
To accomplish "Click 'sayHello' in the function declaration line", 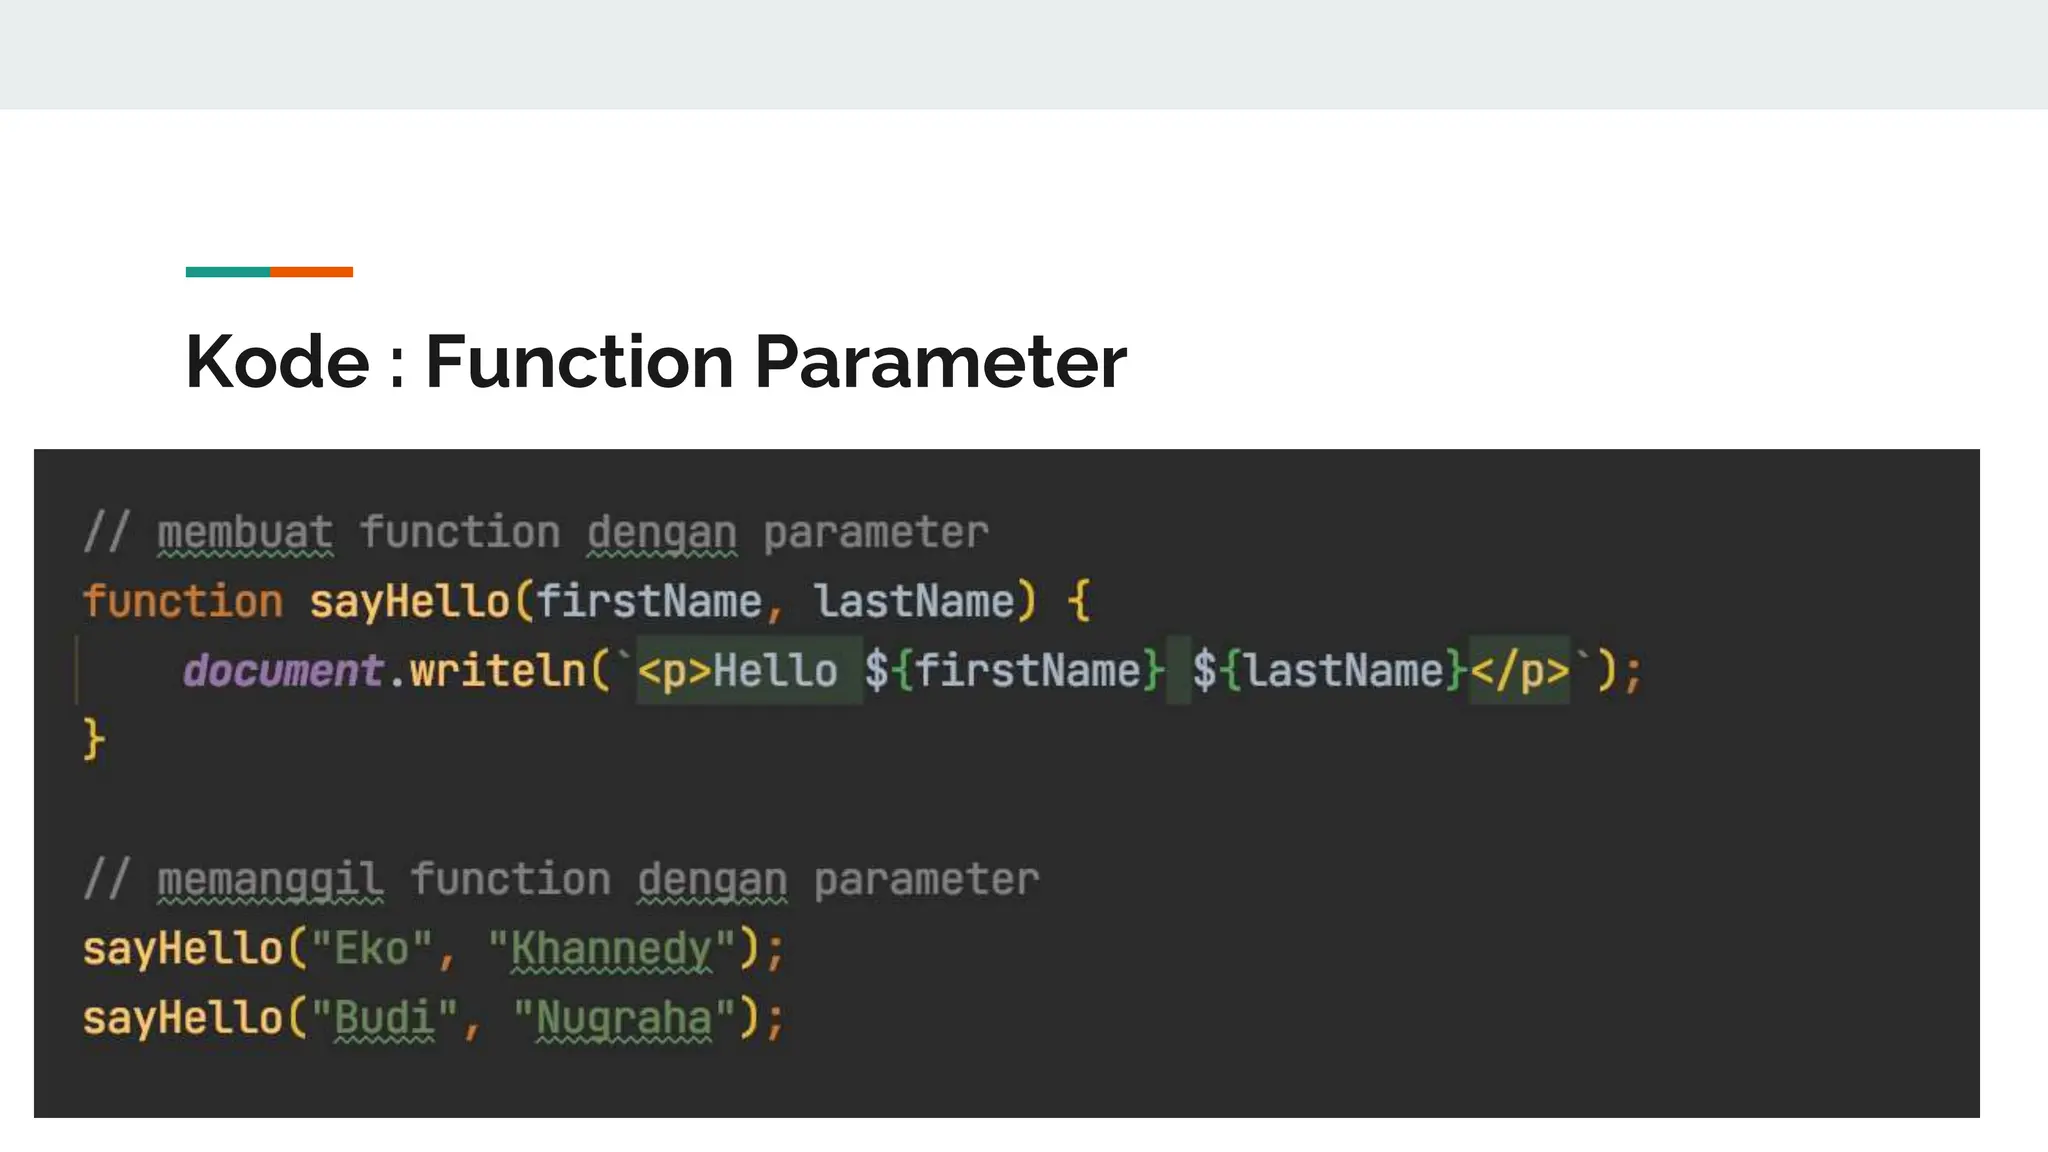I will point(410,602).
